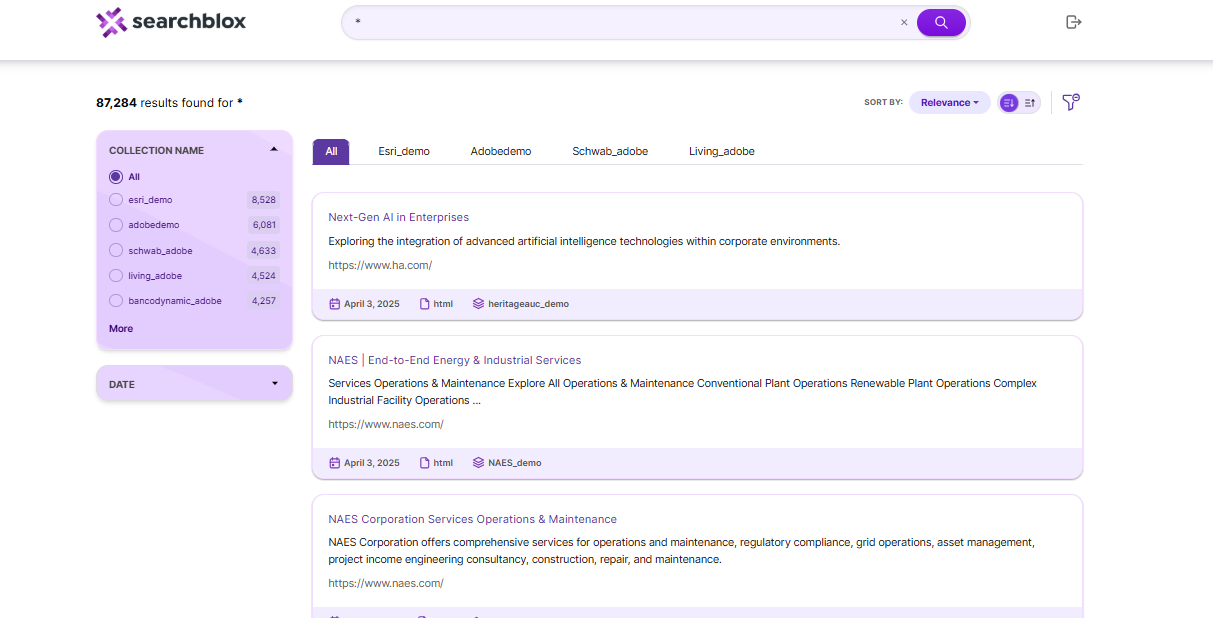Click calendar icon on NAES End-to-End result

pyautogui.click(x=335, y=463)
